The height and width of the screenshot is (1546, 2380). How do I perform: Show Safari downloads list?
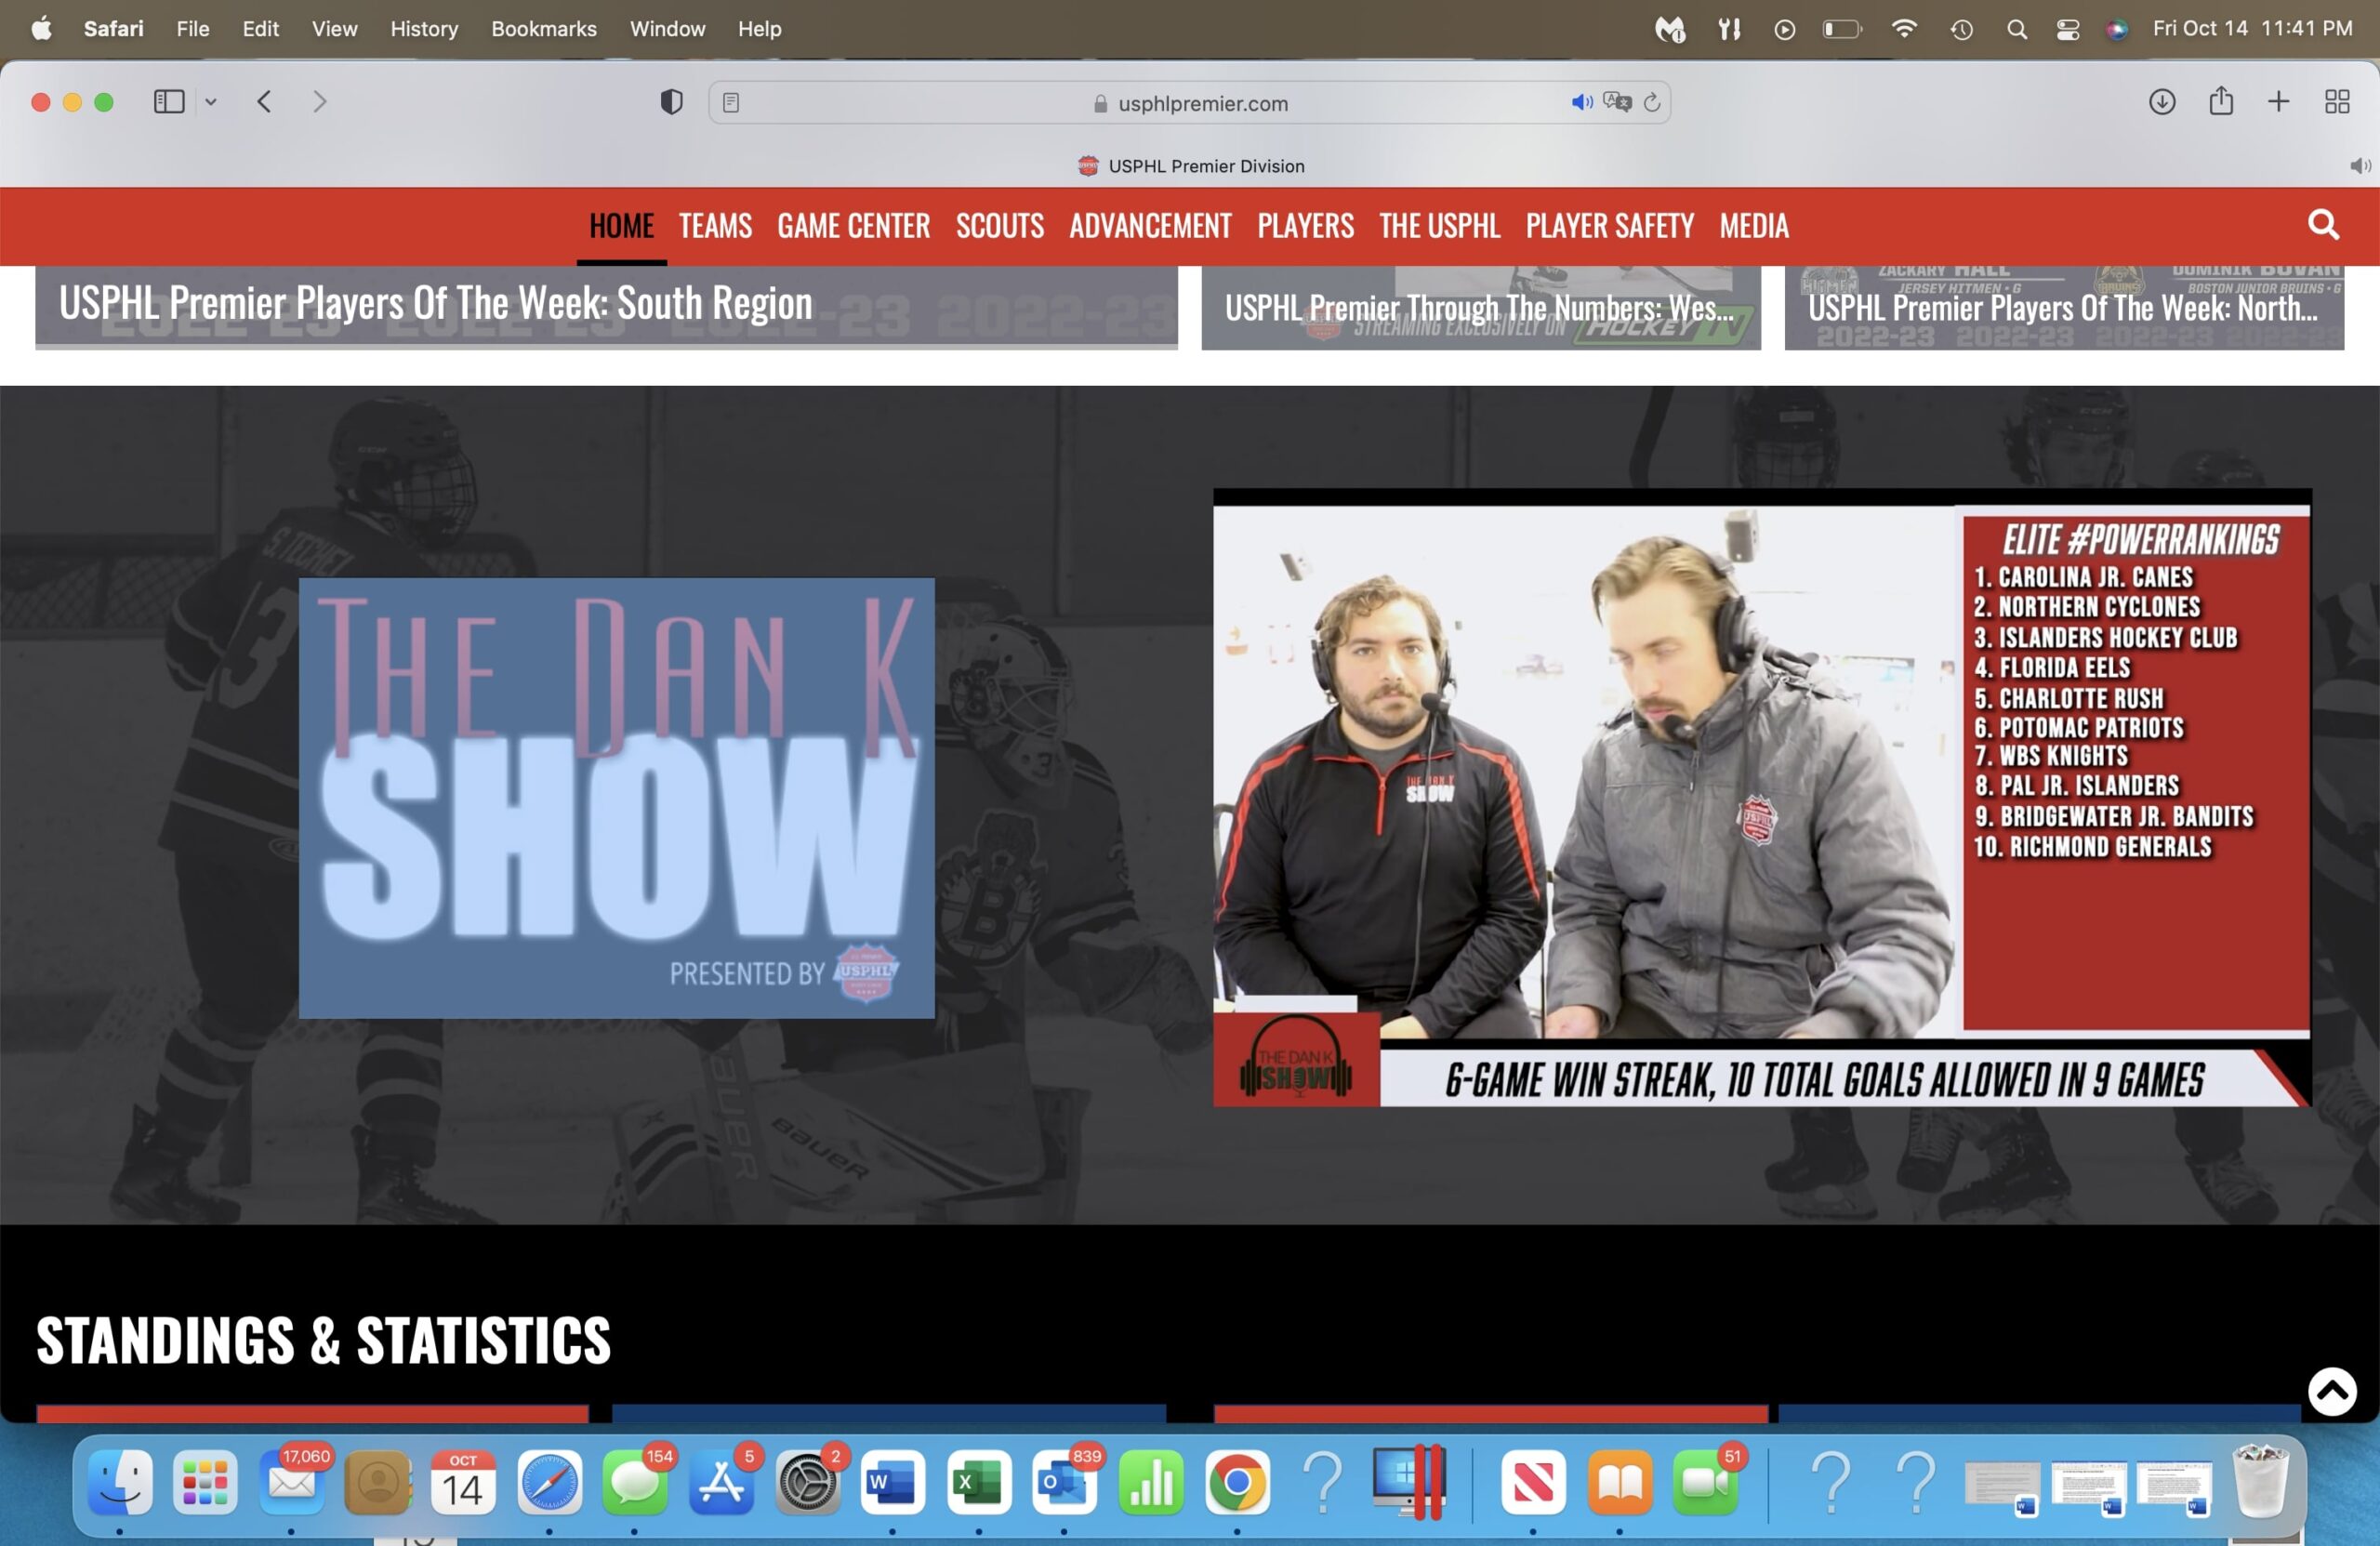2162,102
